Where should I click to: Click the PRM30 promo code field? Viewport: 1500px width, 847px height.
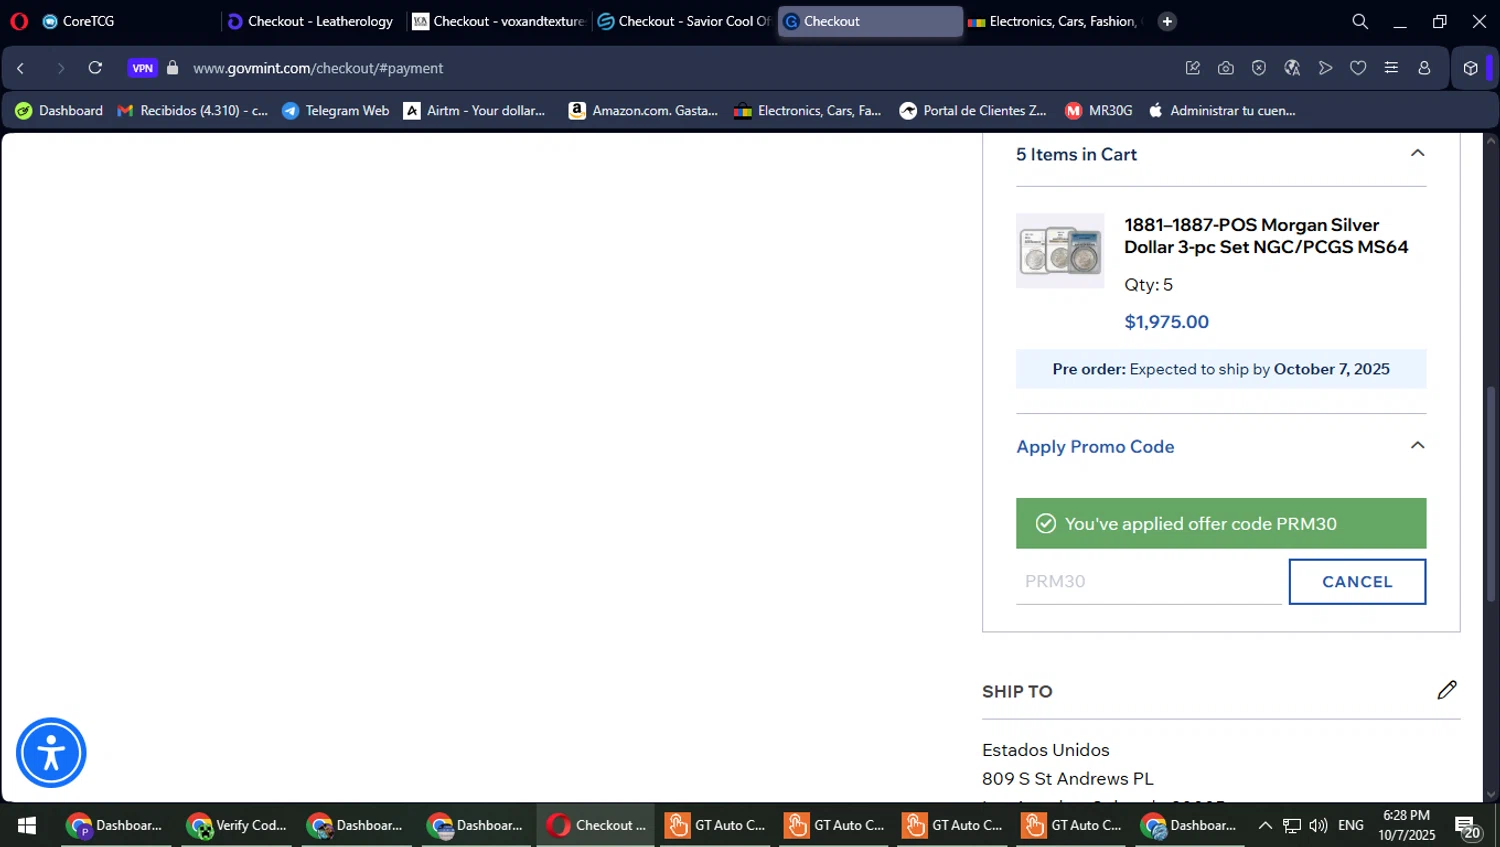pyautogui.click(x=1149, y=581)
